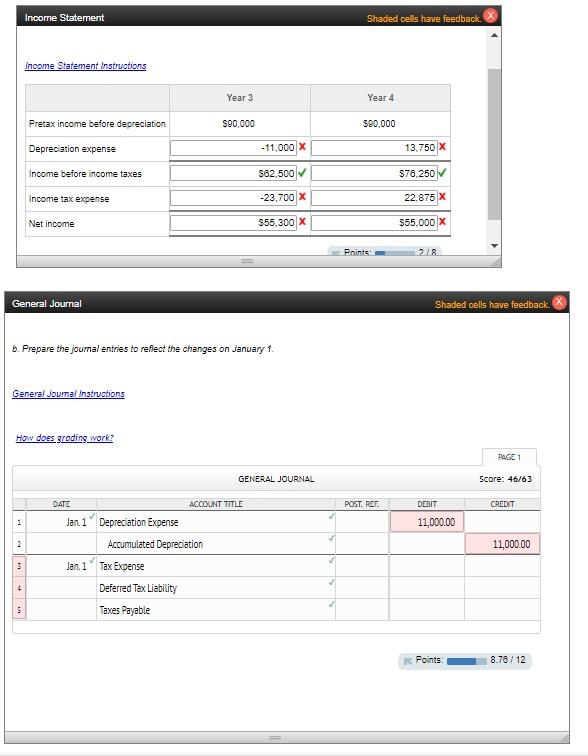Click check mark on Taxes Payable row
The height and width of the screenshot is (756, 588).
point(331,604)
